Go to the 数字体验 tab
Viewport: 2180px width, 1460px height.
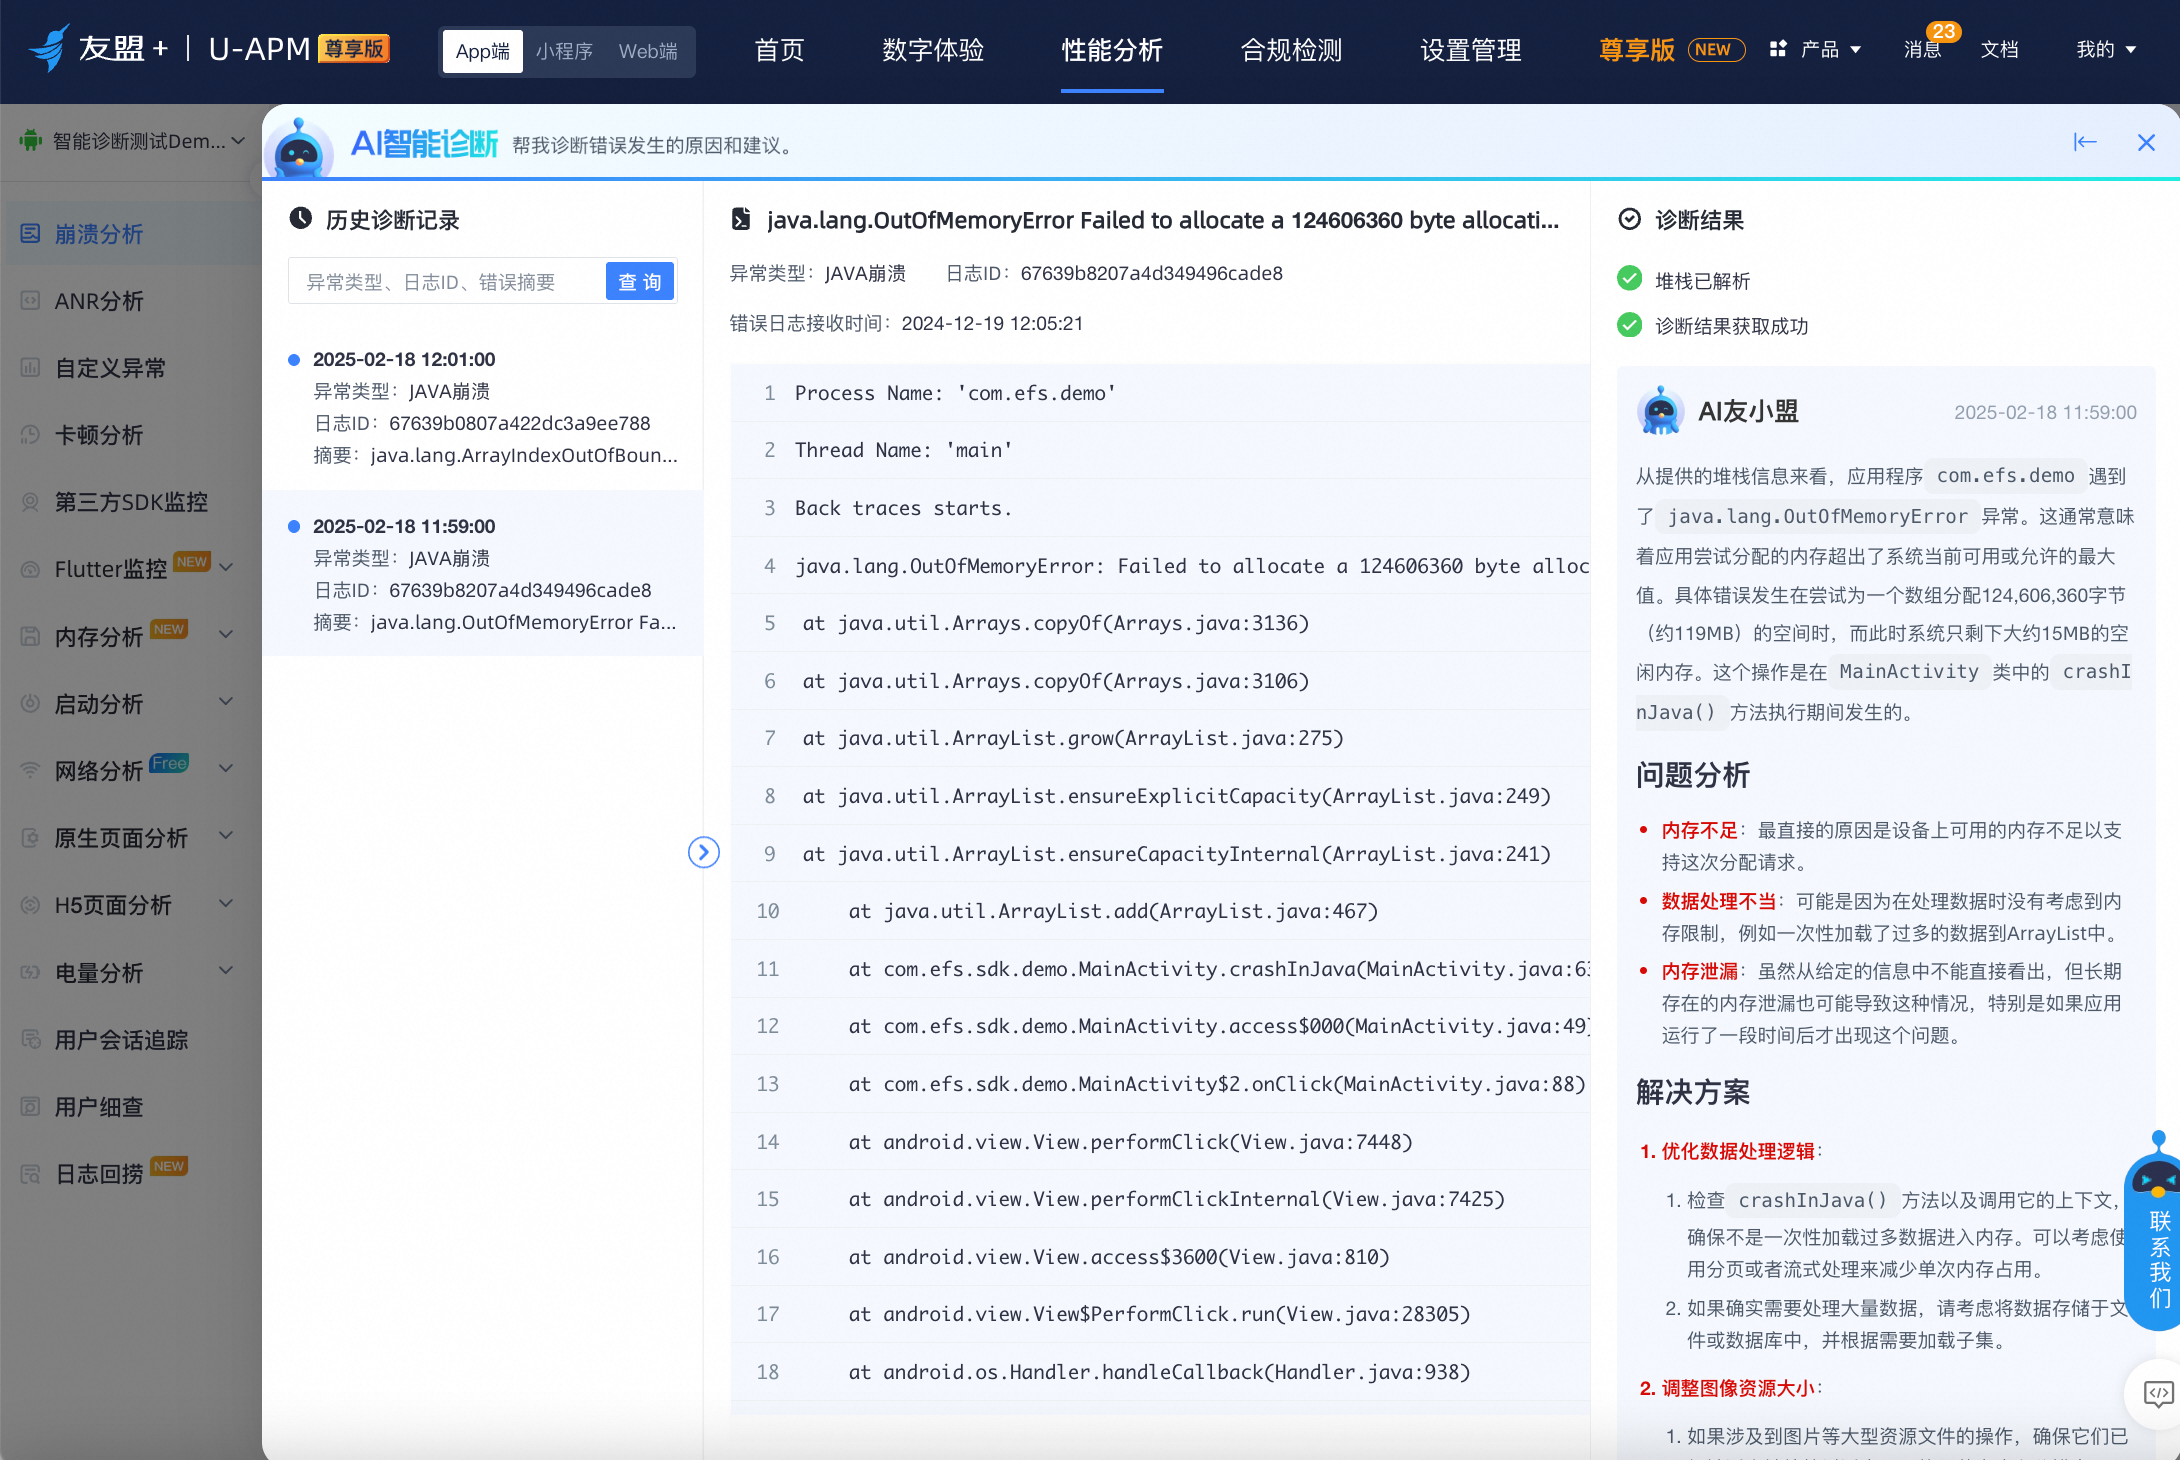click(x=933, y=50)
